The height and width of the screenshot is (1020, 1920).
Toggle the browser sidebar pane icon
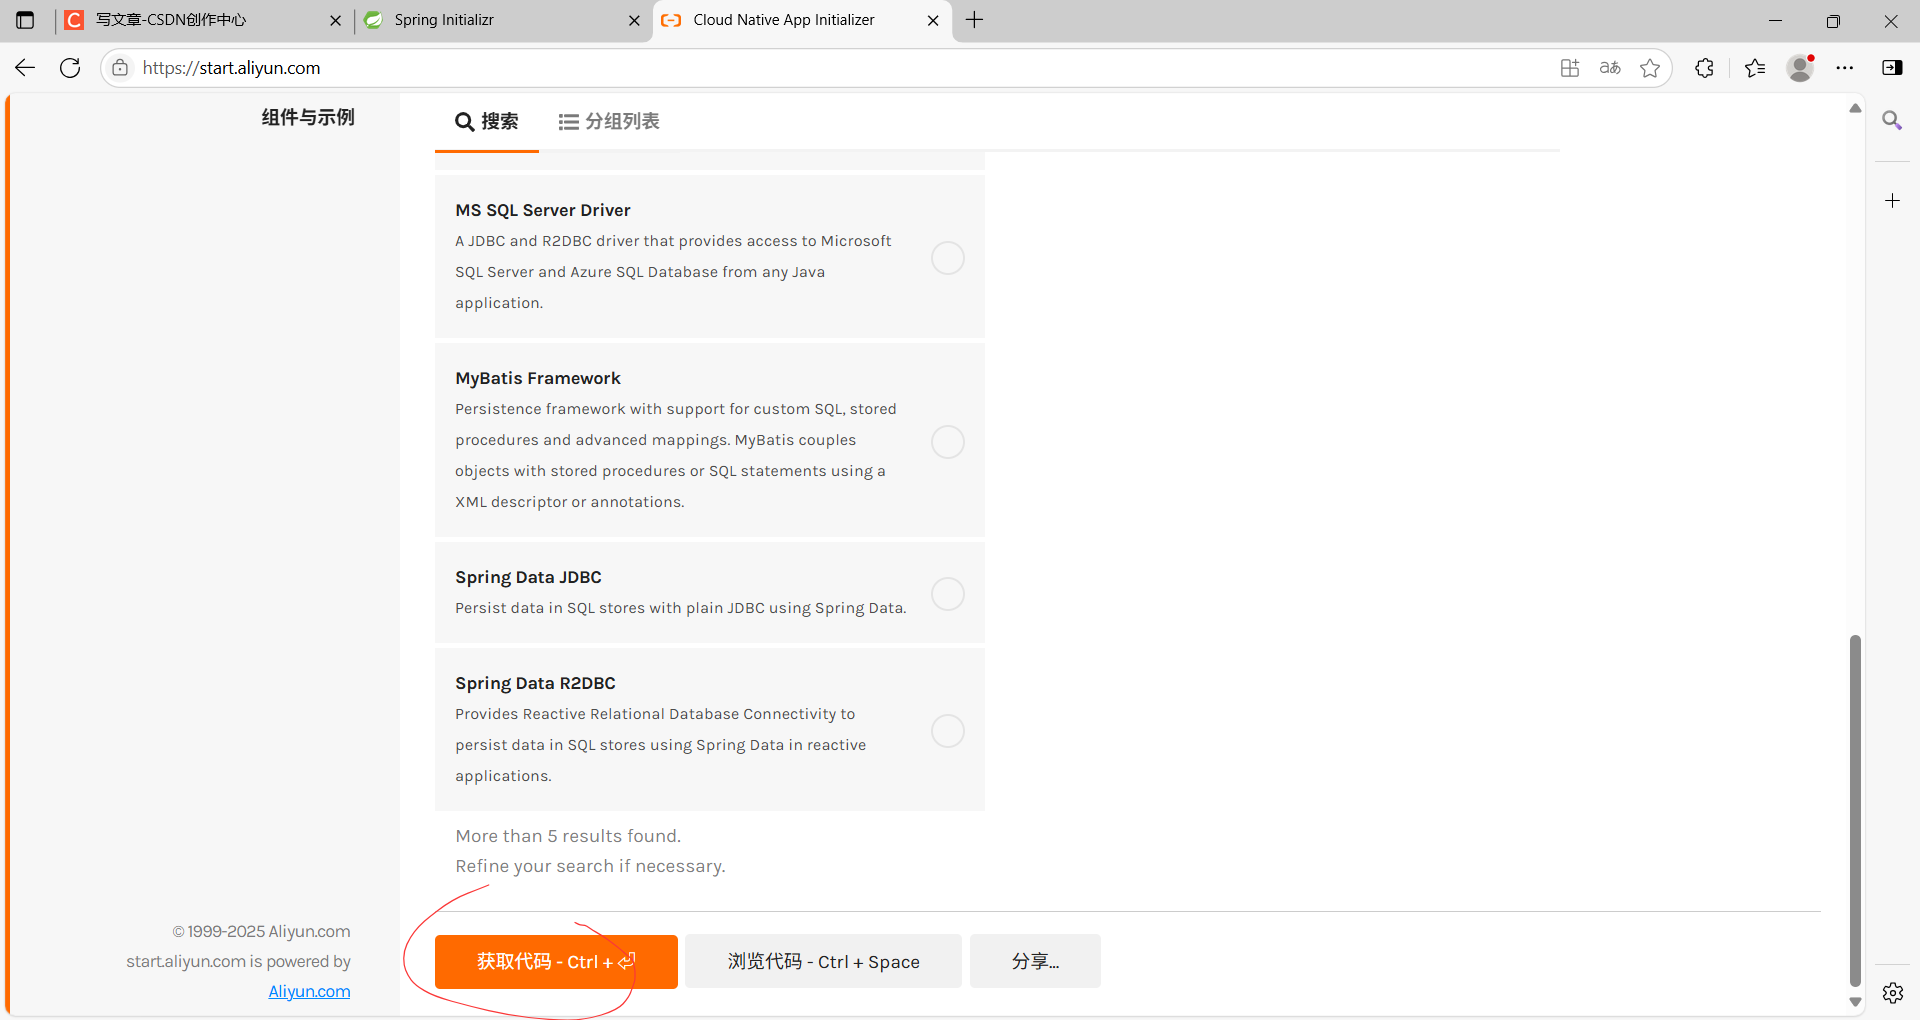(x=1892, y=68)
